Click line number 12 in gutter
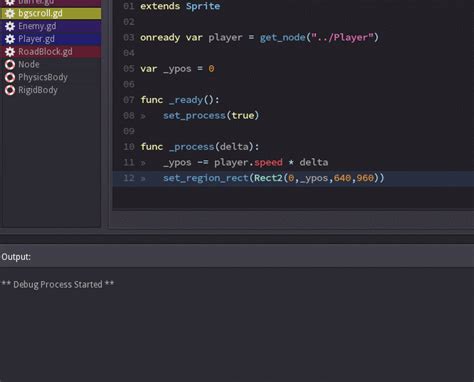 click(x=129, y=178)
